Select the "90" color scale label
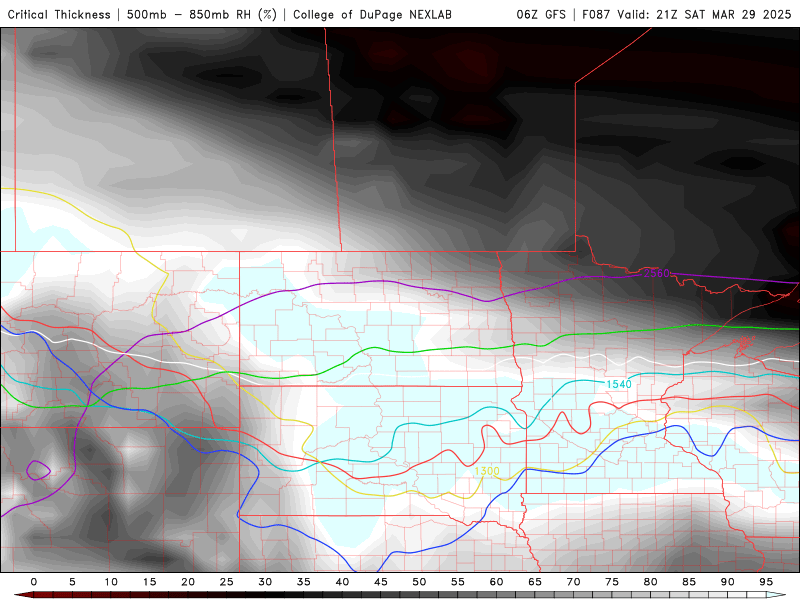The width and height of the screenshot is (800, 600). tap(728, 582)
